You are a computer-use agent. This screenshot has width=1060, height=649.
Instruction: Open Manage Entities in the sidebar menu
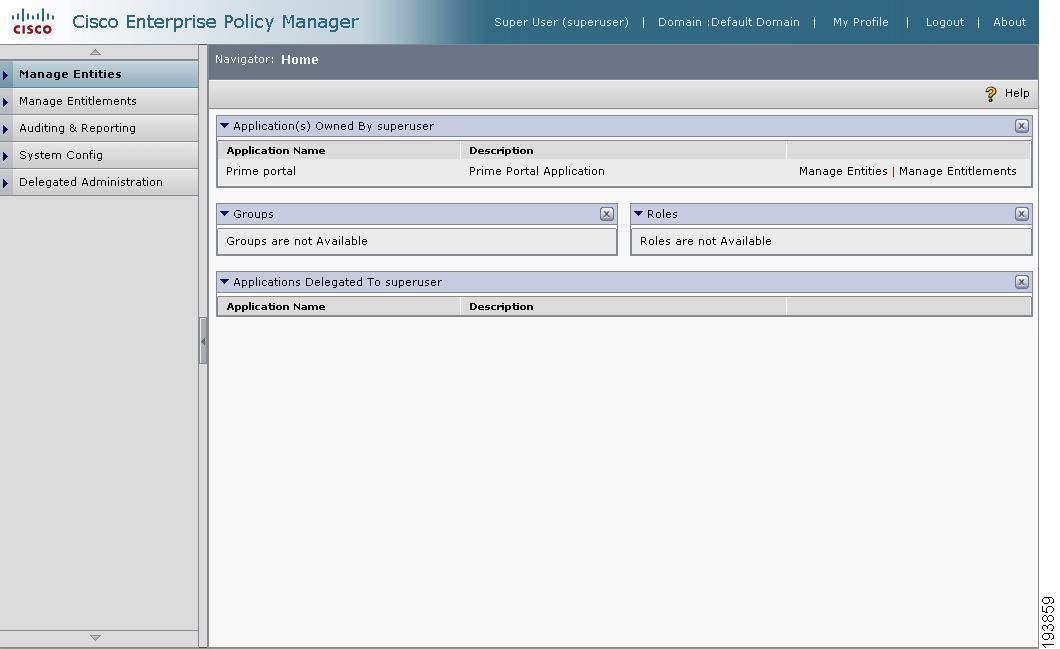click(x=99, y=74)
